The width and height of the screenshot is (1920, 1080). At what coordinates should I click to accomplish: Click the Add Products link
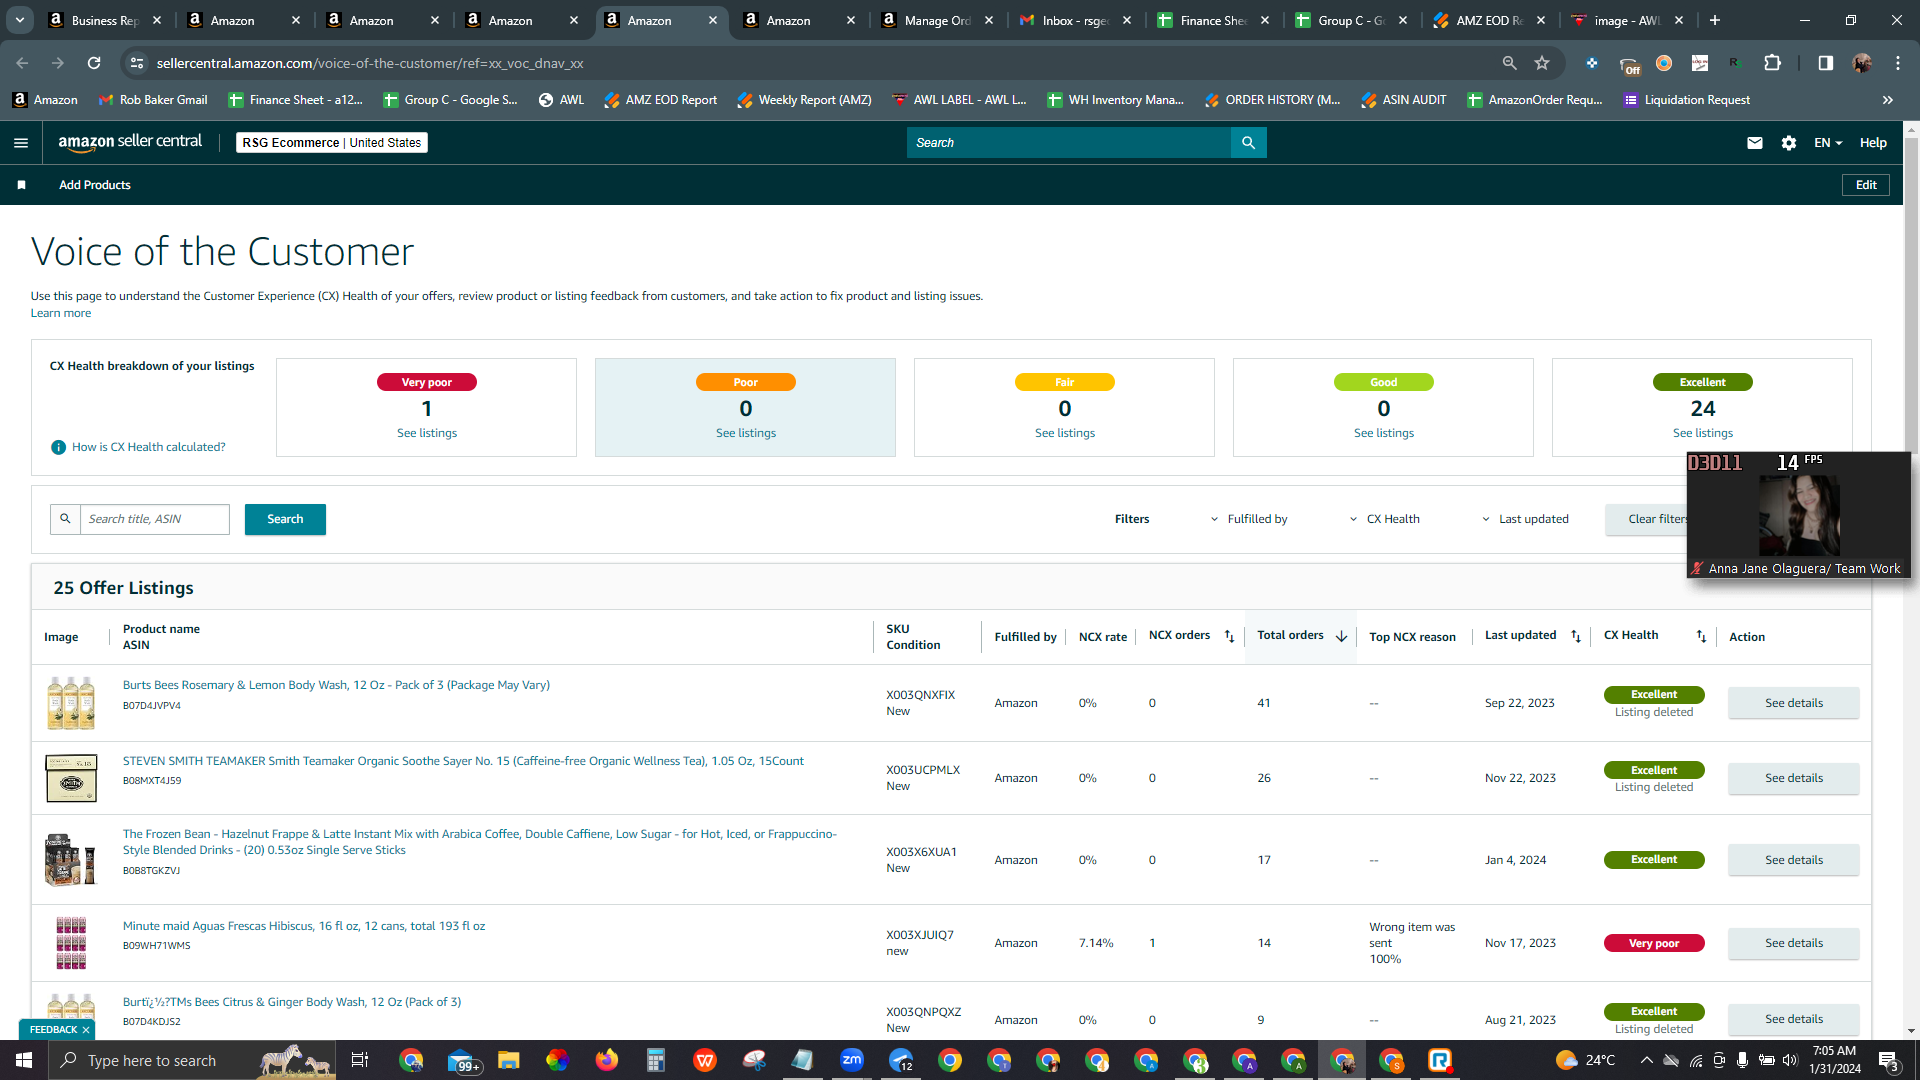pos(95,185)
